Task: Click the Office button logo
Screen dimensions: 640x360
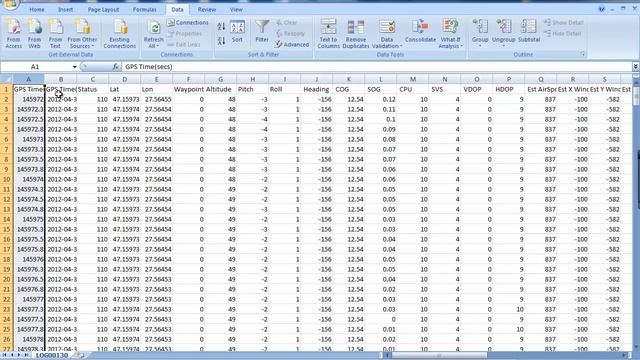Action: (x=10, y=5)
